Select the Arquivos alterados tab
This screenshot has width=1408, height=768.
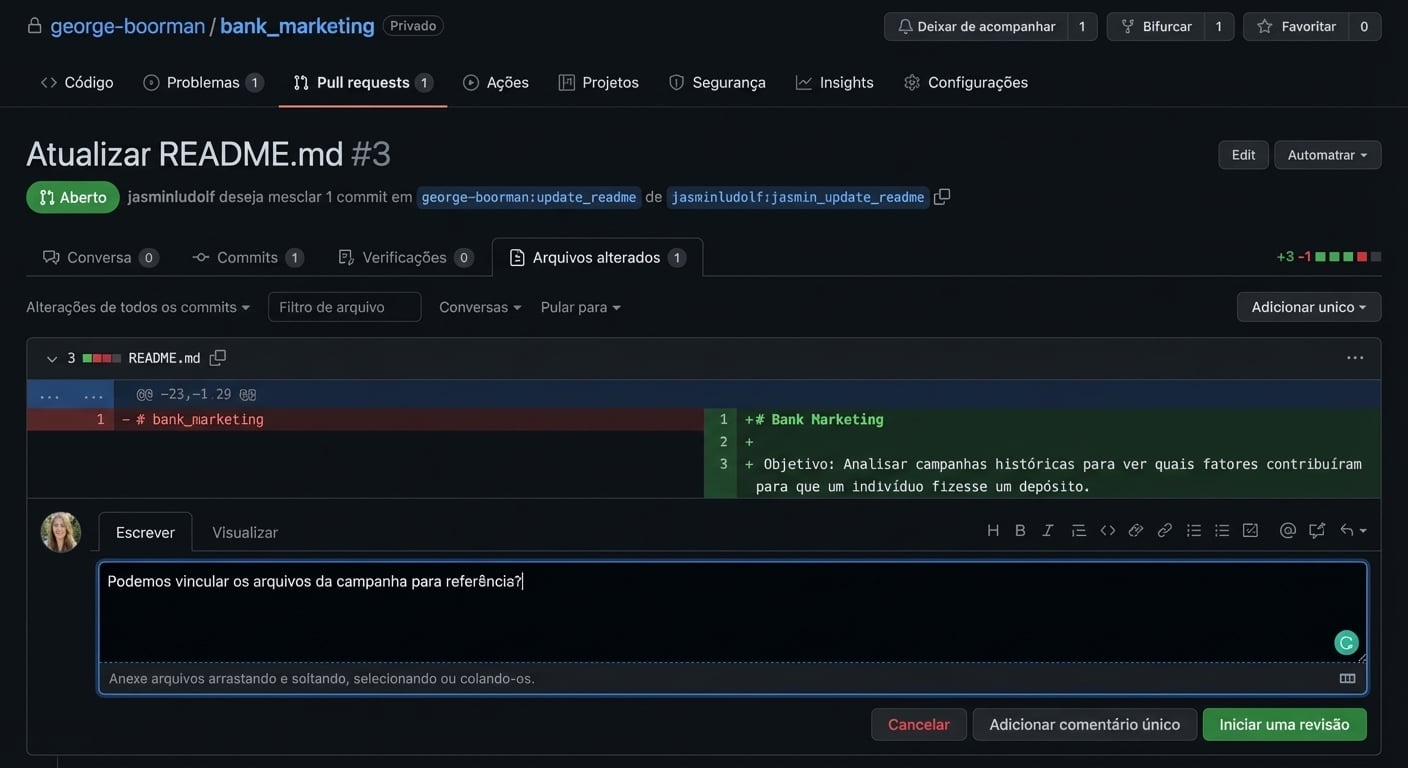point(597,257)
